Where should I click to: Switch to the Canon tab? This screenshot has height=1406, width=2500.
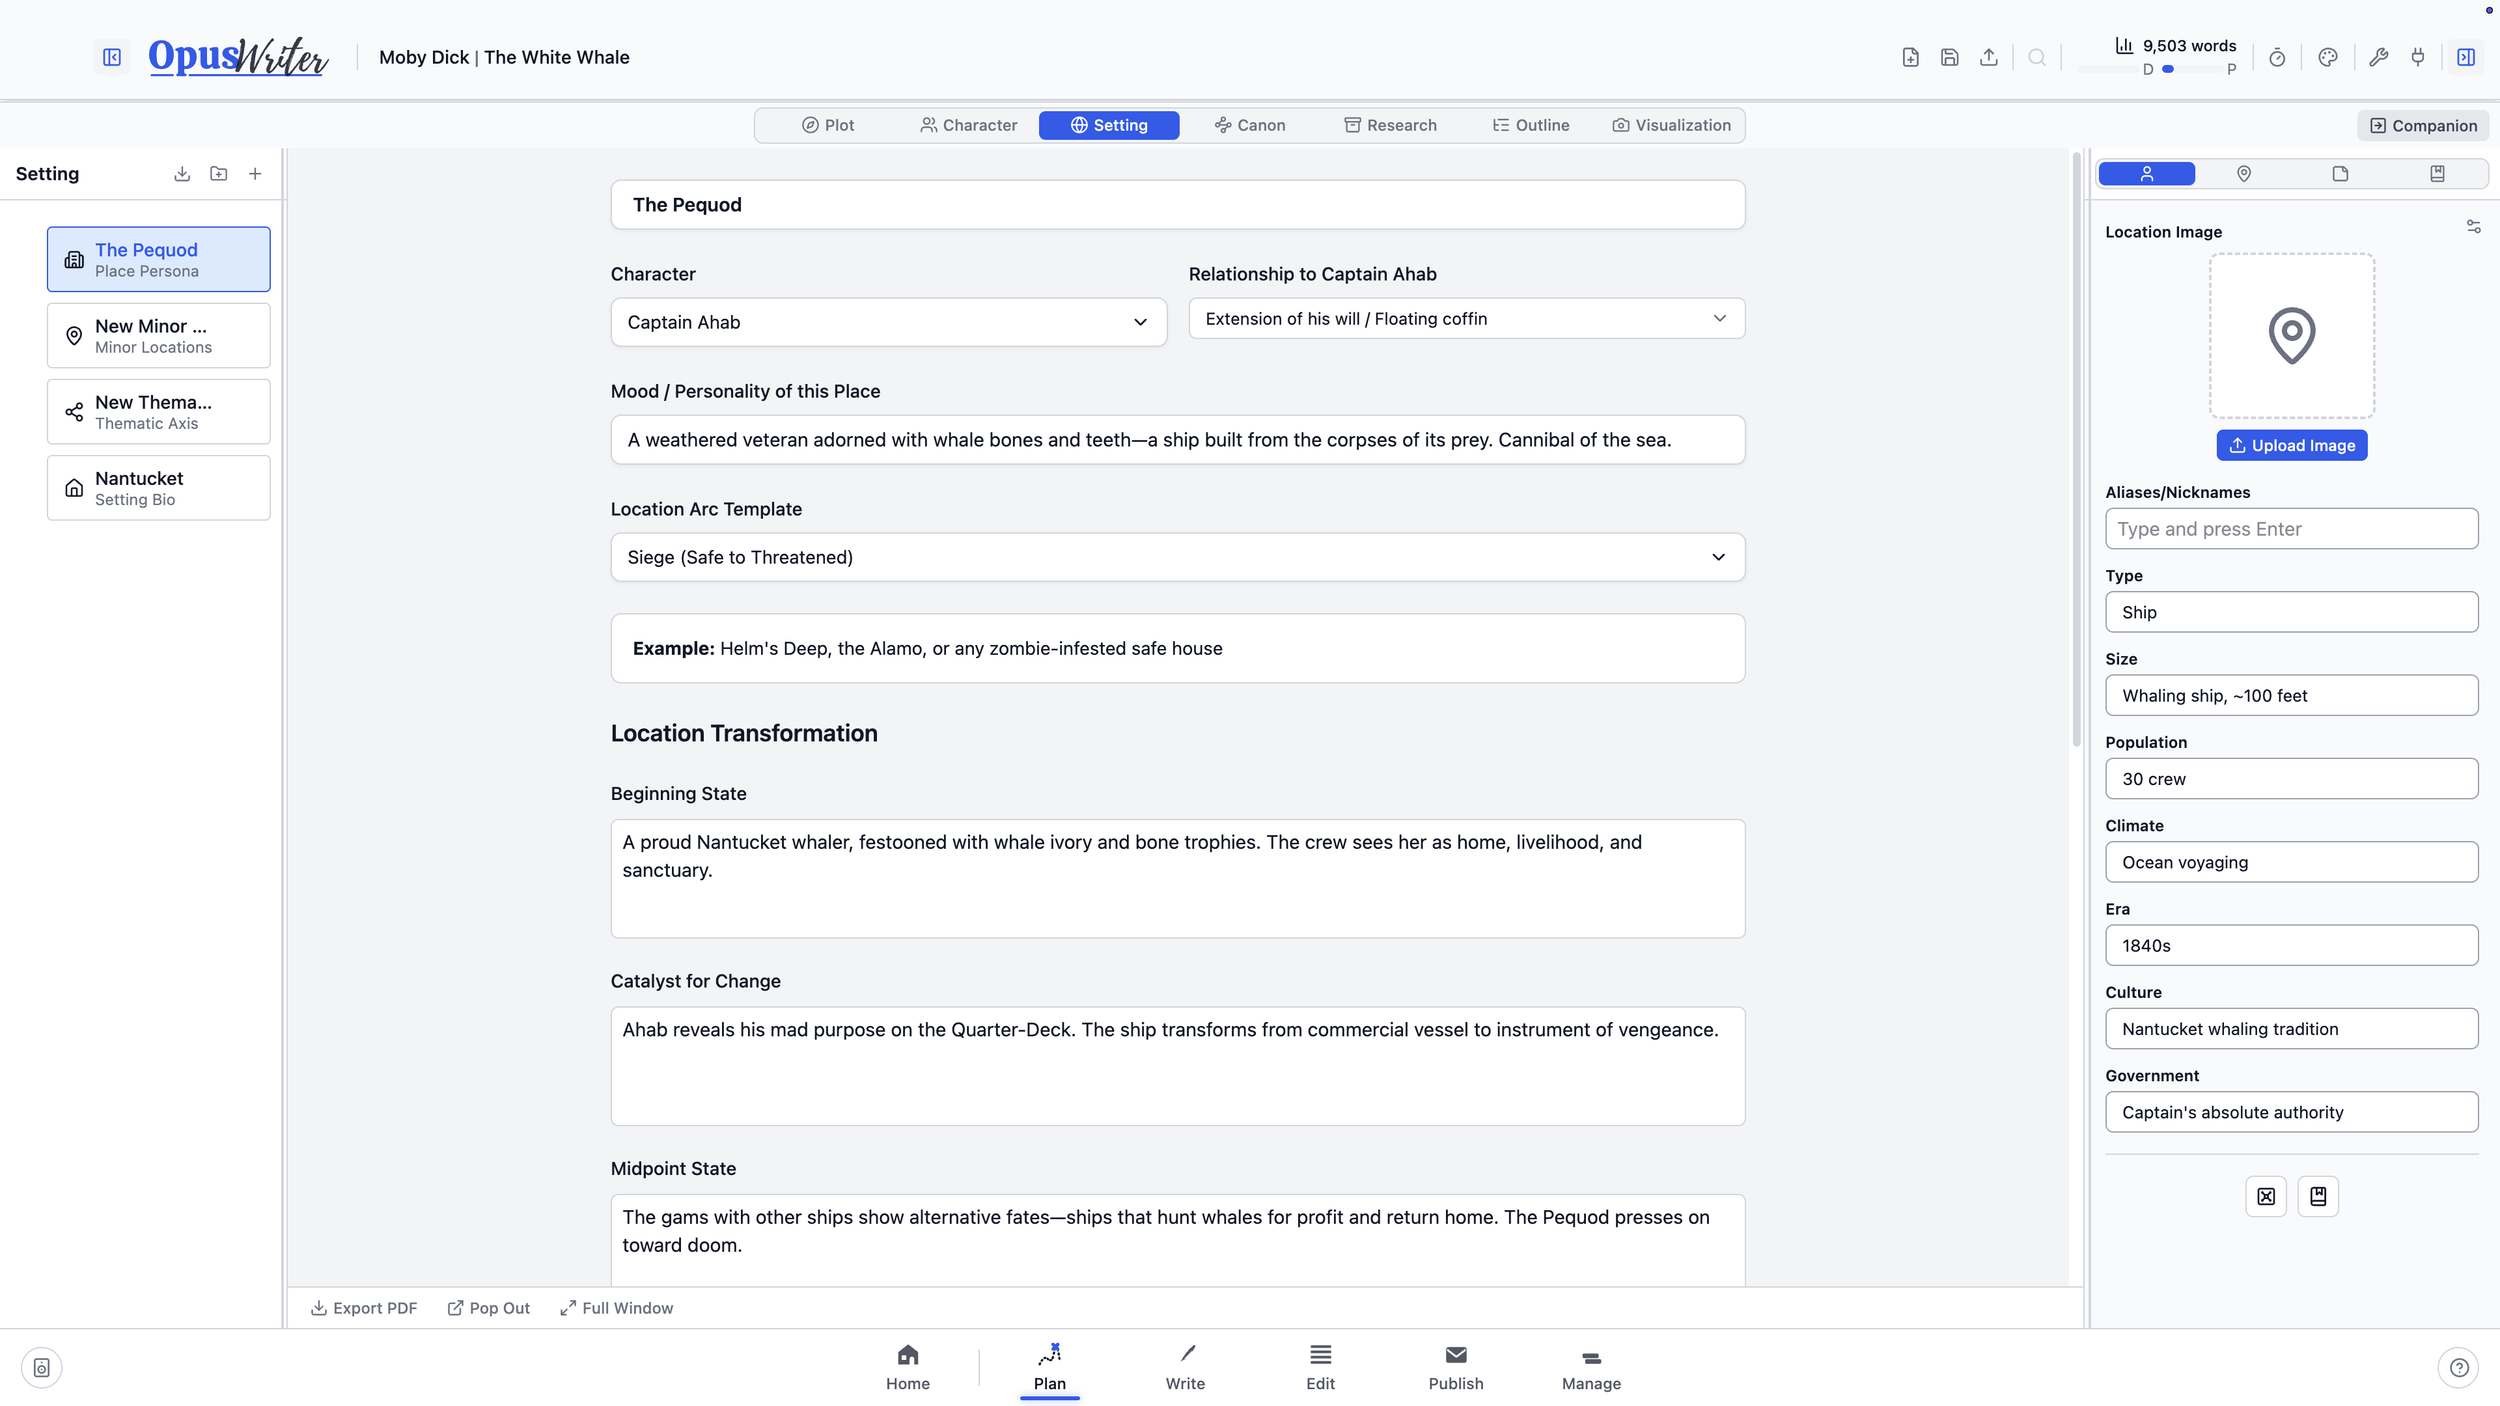[x=1250, y=125]
